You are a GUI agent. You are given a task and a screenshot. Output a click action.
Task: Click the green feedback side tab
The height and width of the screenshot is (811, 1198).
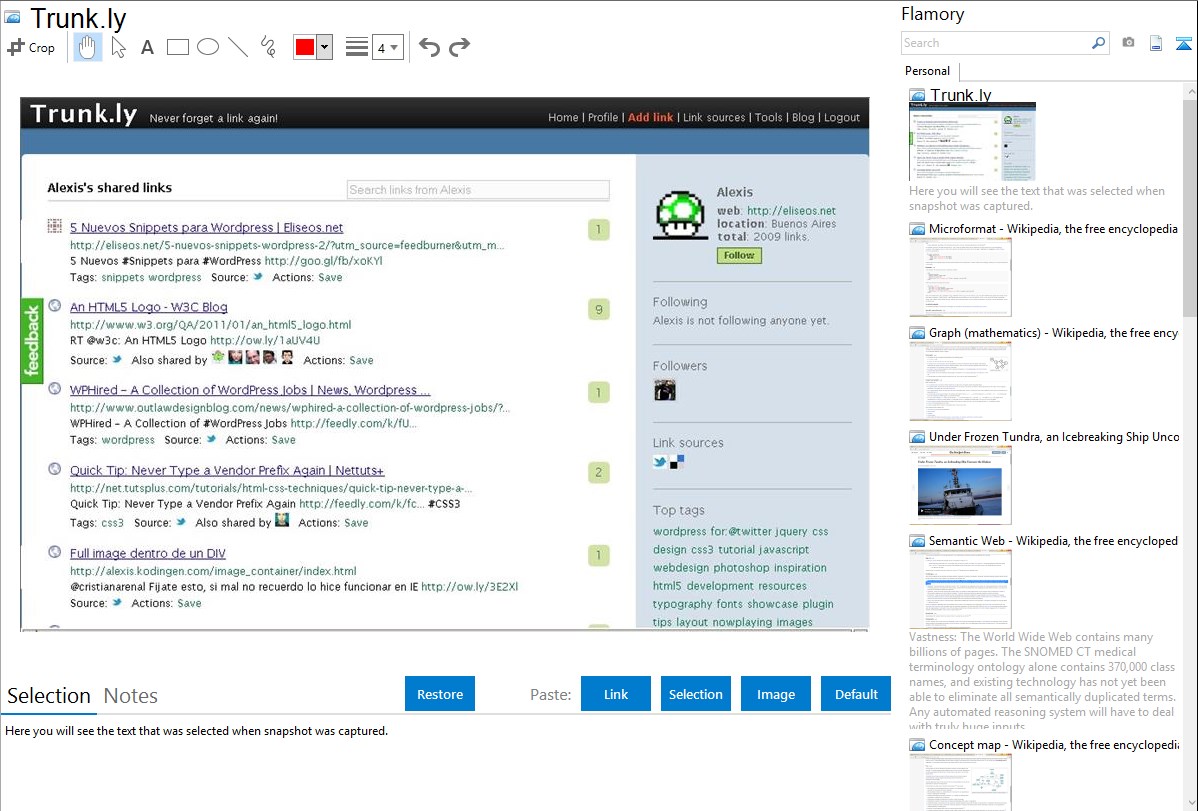point(31,341)
